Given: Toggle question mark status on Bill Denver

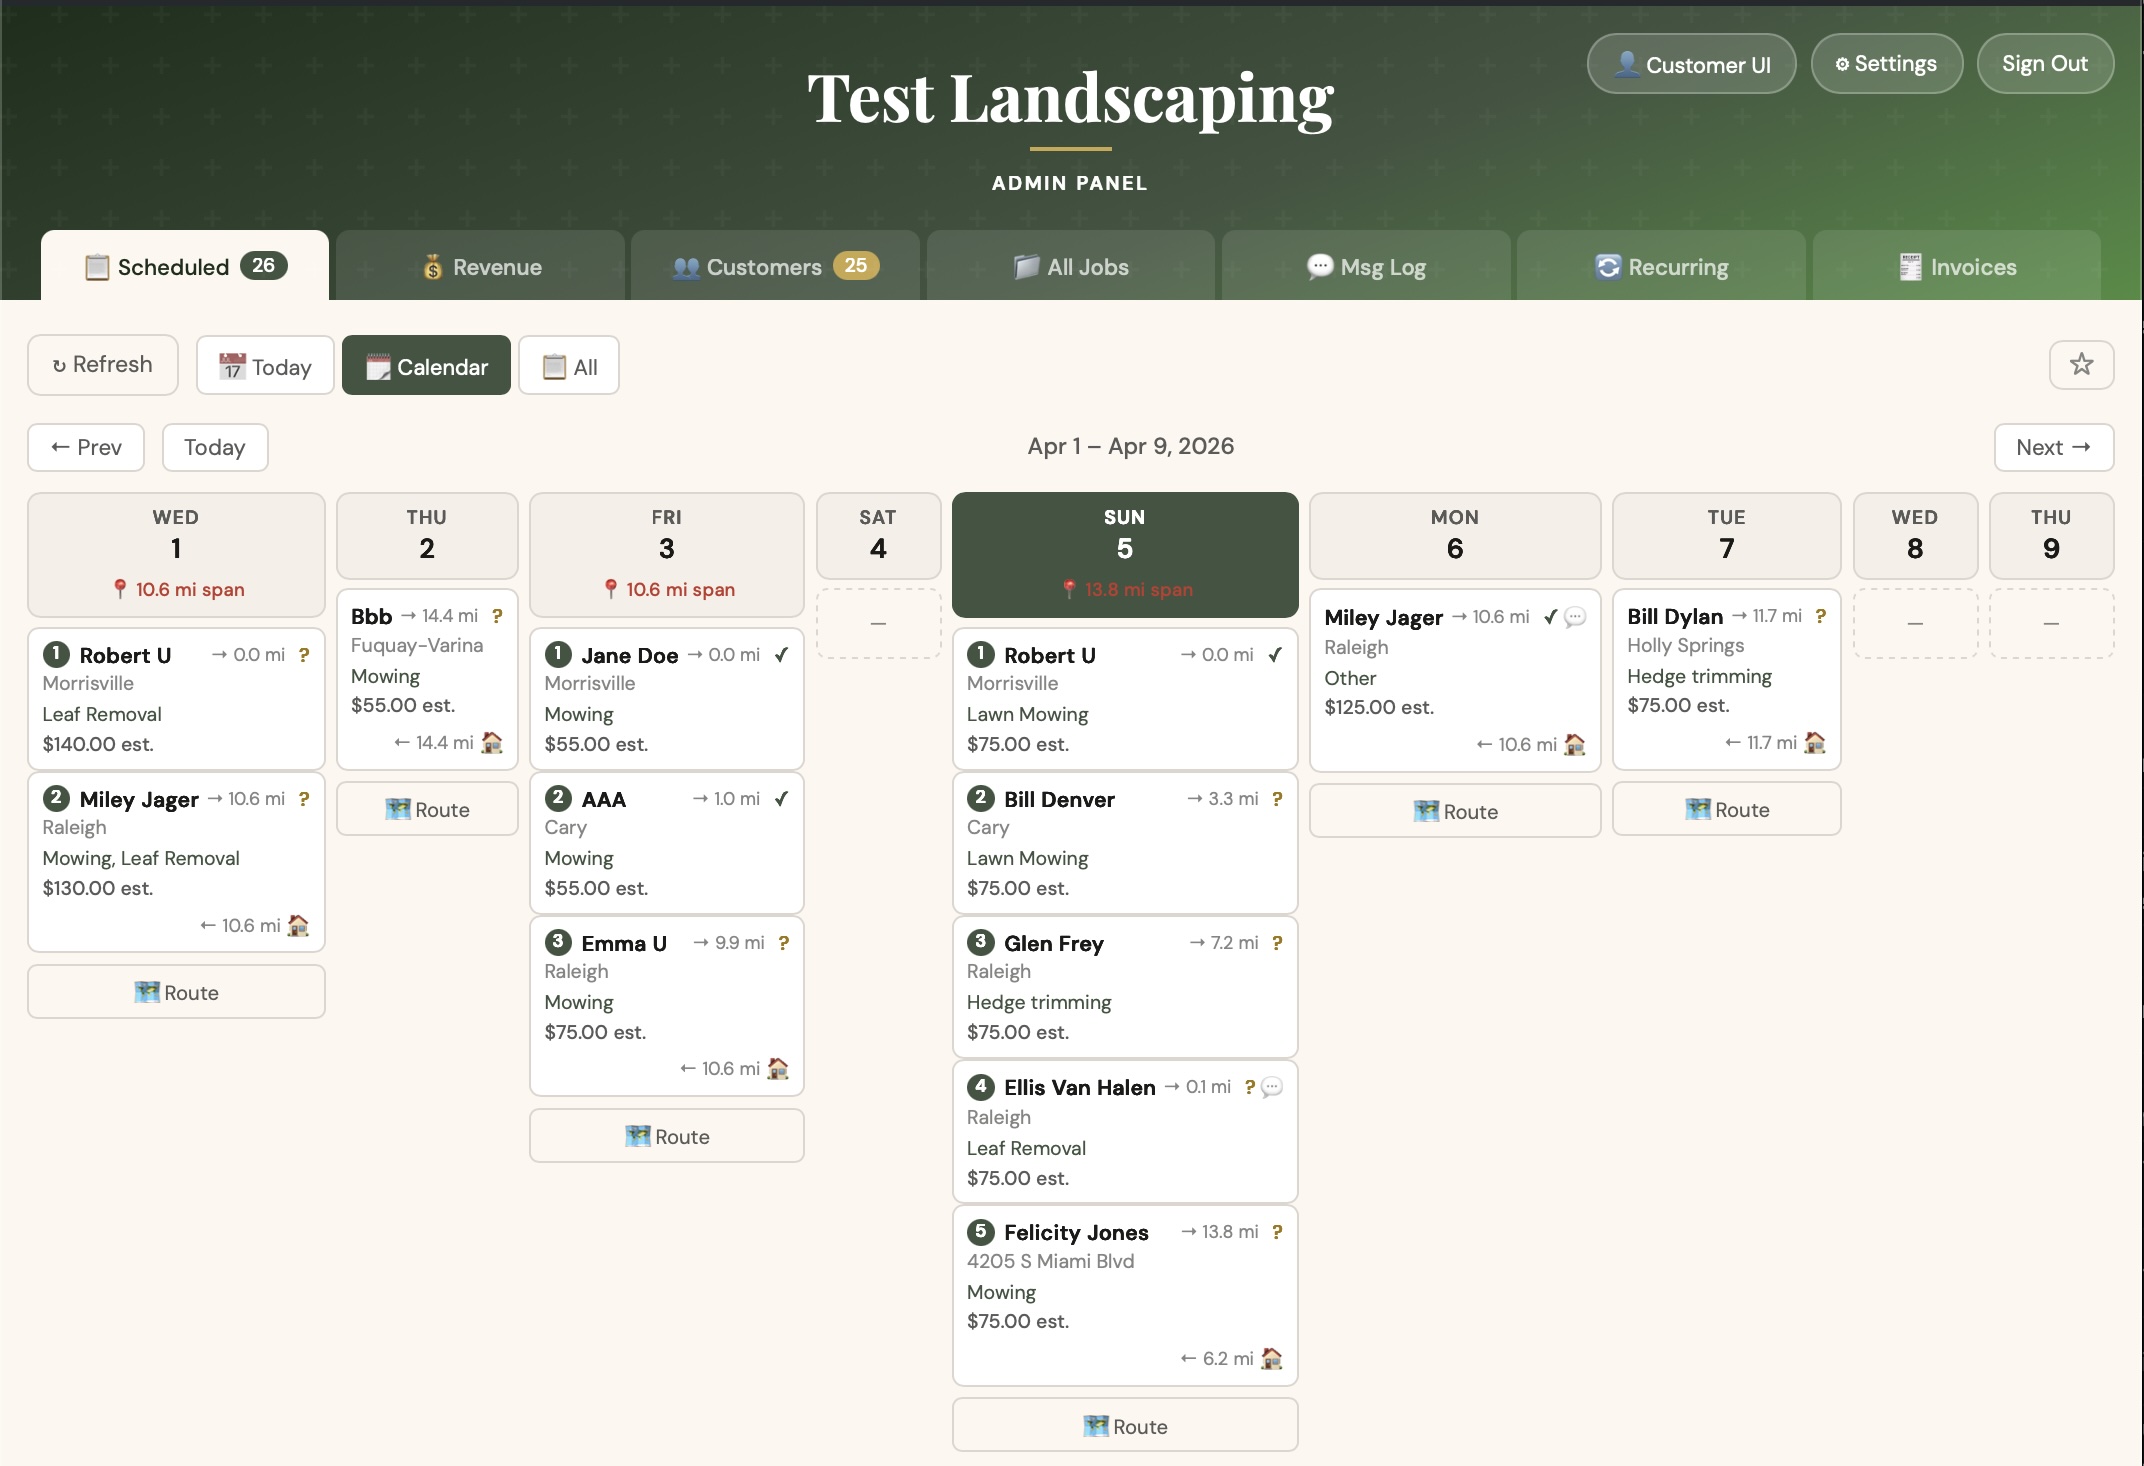Looking at the screenshot, I should (x=1277, y=799).
